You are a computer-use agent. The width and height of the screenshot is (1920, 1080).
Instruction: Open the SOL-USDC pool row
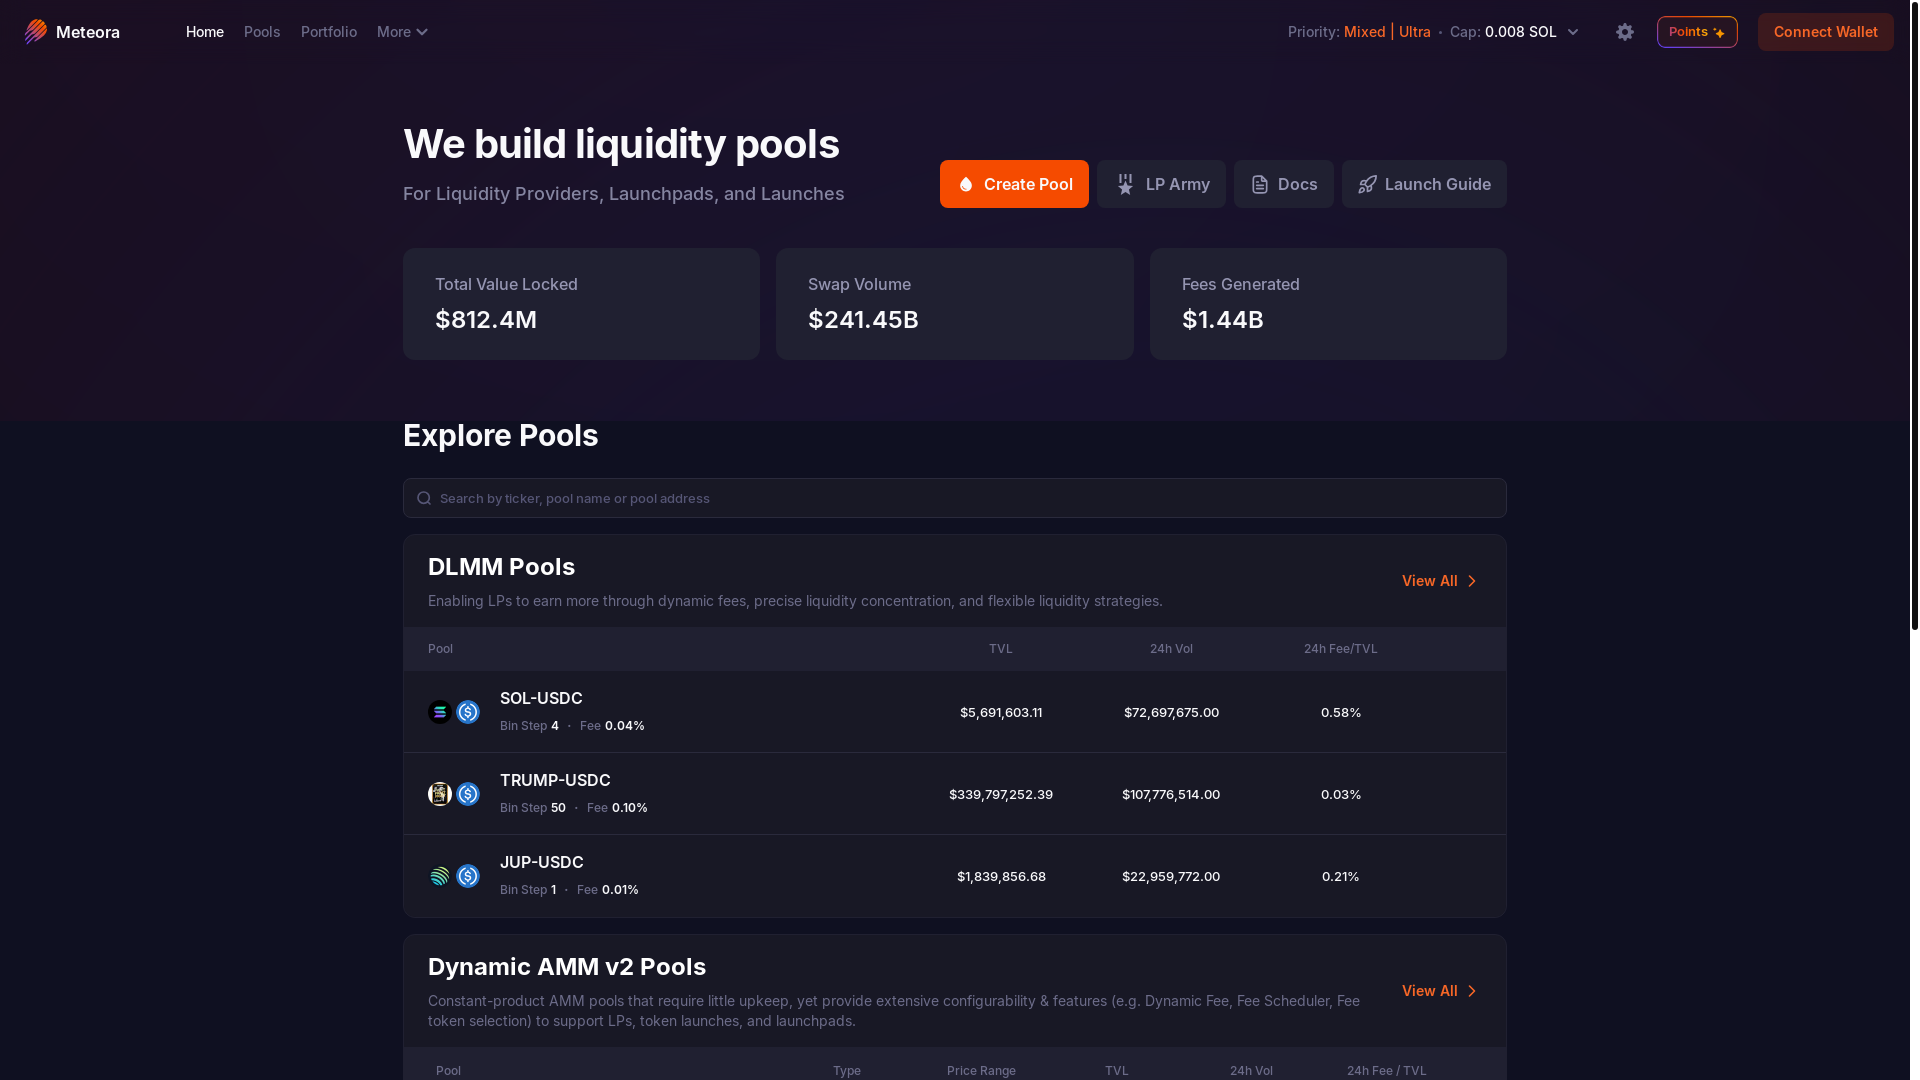pyautogui.click(x=955, y=712)
